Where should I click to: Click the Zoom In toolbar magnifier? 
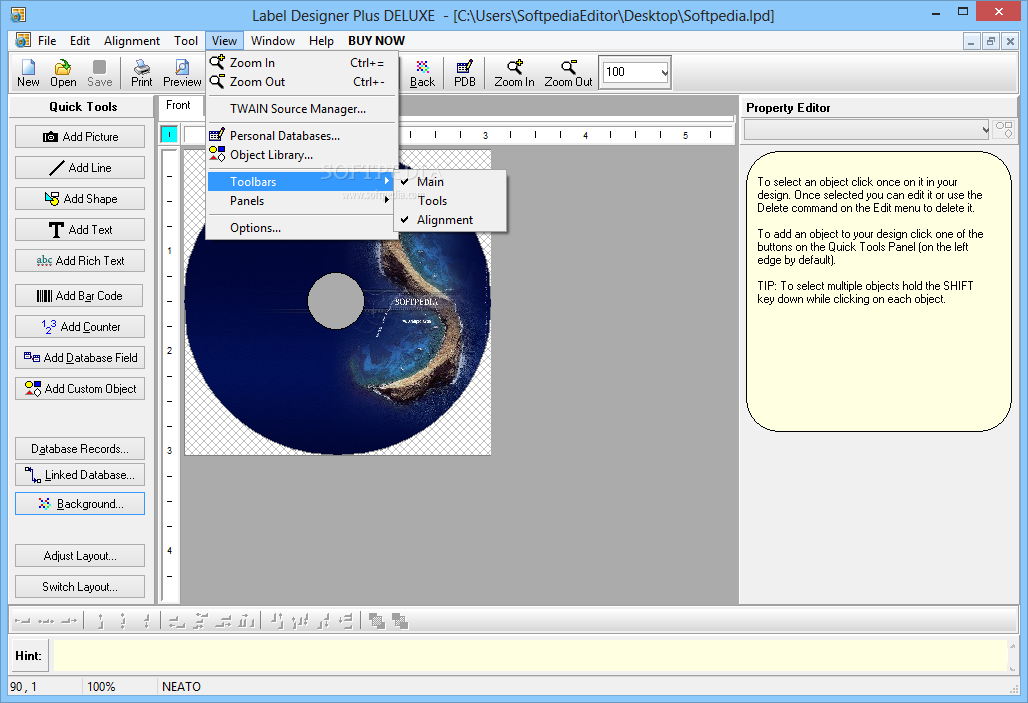coord(514,73)
